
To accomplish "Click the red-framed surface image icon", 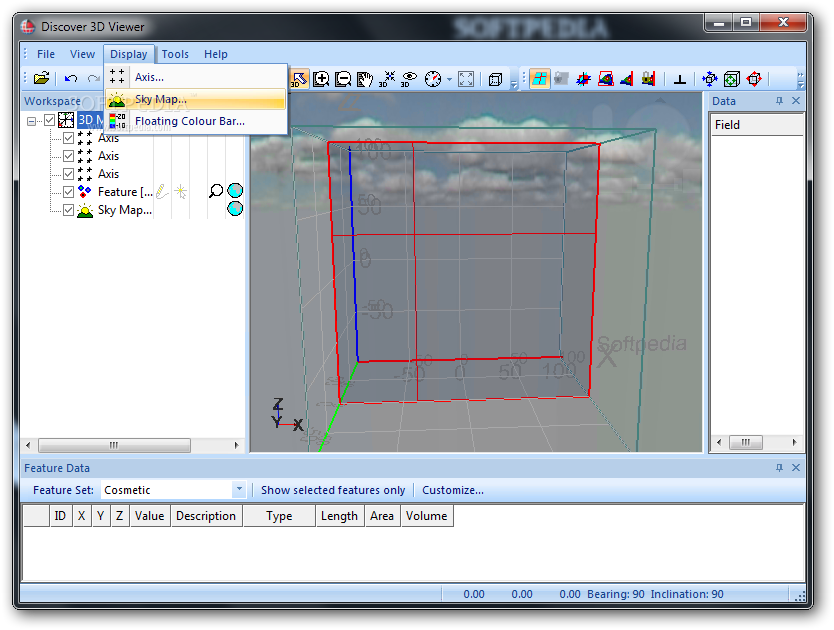I will [x=605, y=79].
